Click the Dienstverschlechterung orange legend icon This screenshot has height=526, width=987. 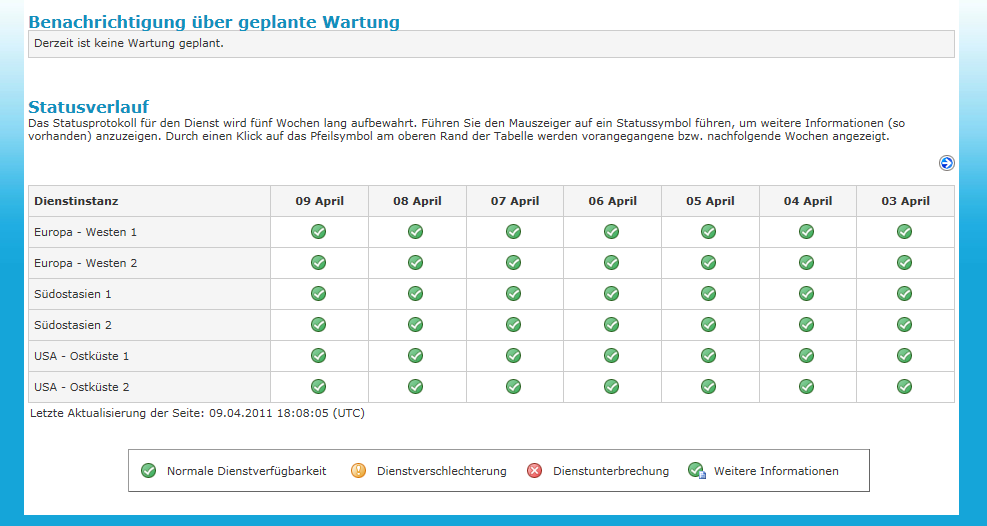[x=359, y=471]
